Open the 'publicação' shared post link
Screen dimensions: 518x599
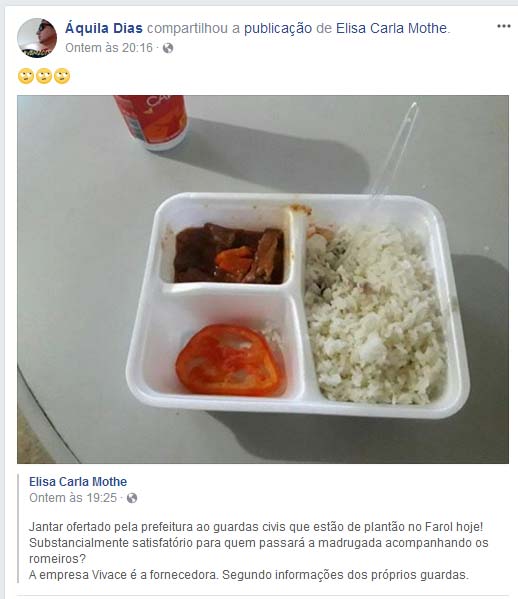point(278,28)
